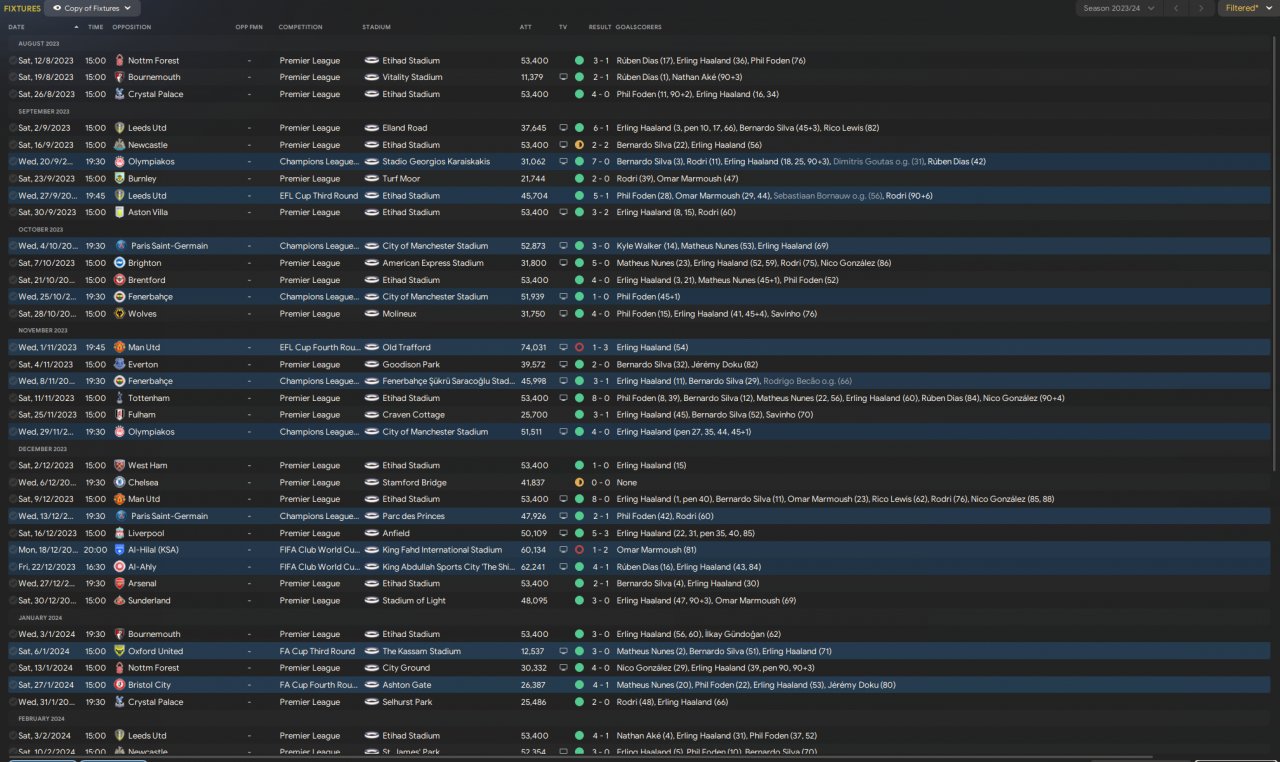Select the Brighton club badge
Screen dimensions: 1280x762
(120, 263)
